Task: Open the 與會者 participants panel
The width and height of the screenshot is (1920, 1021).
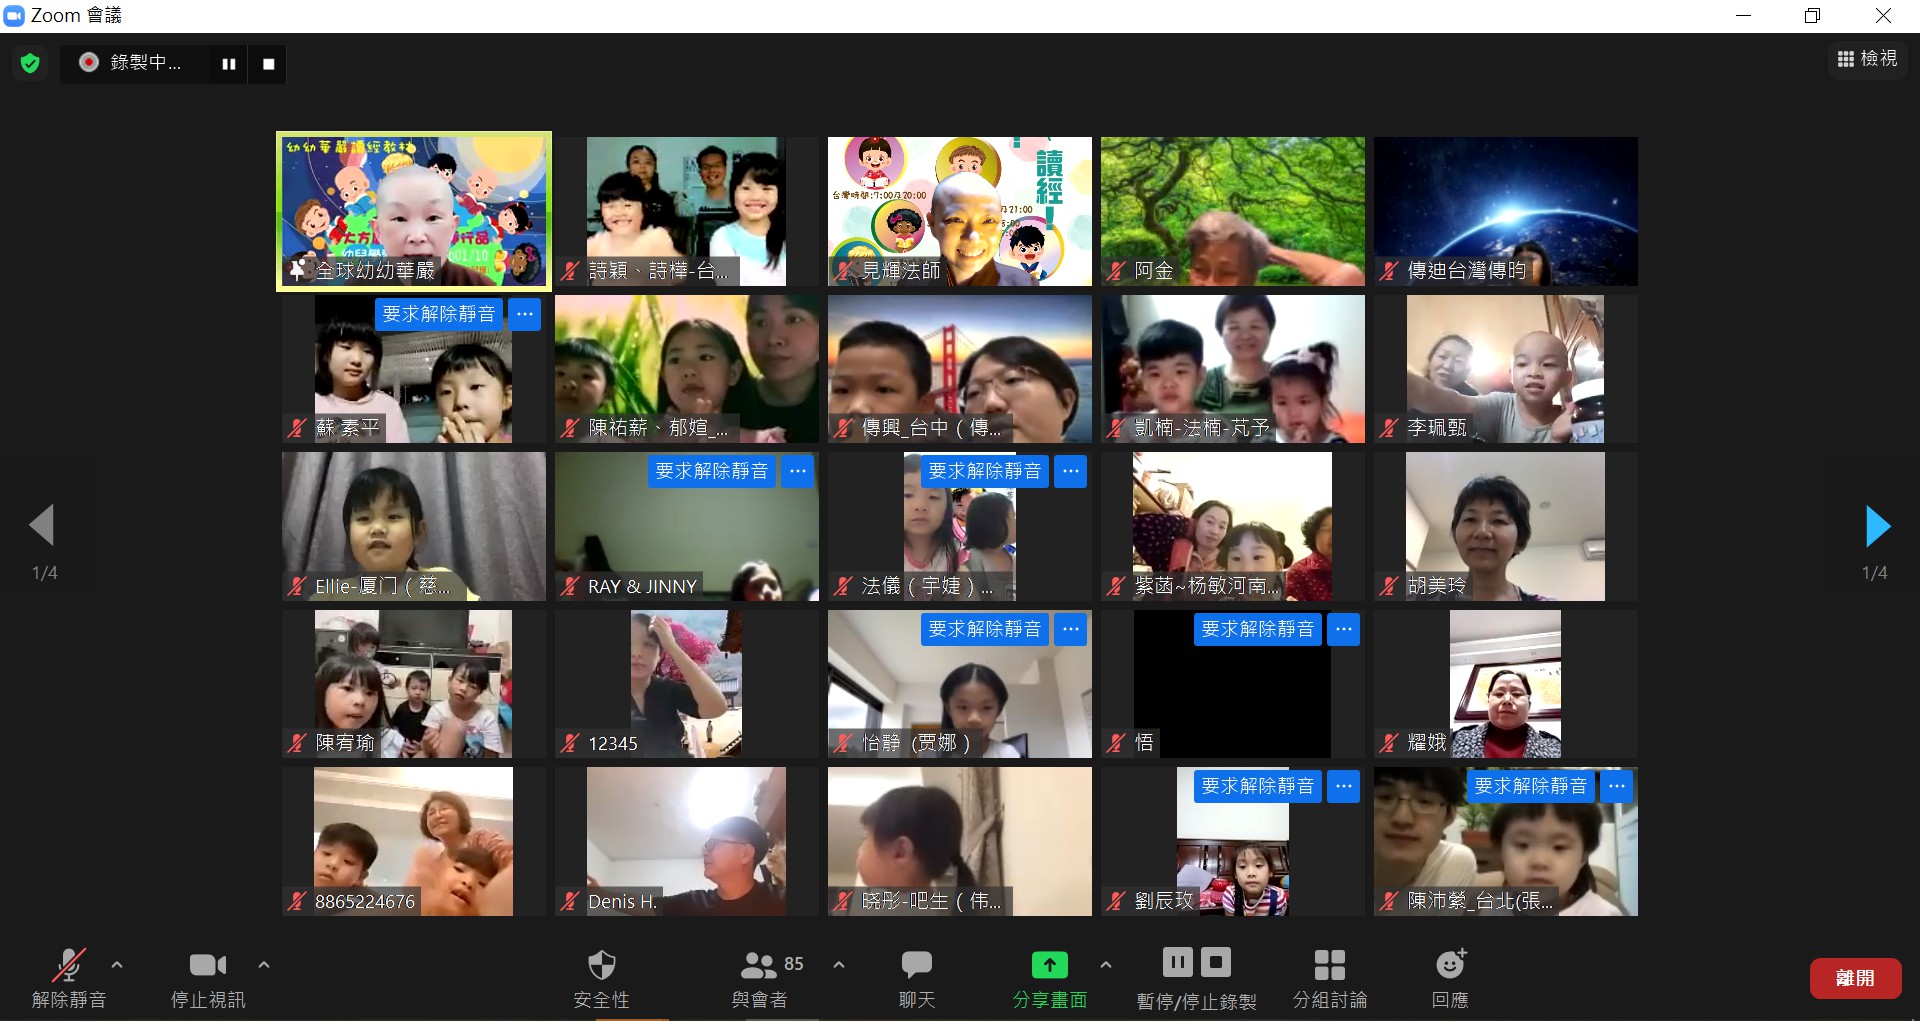Action: coord(759,966)
